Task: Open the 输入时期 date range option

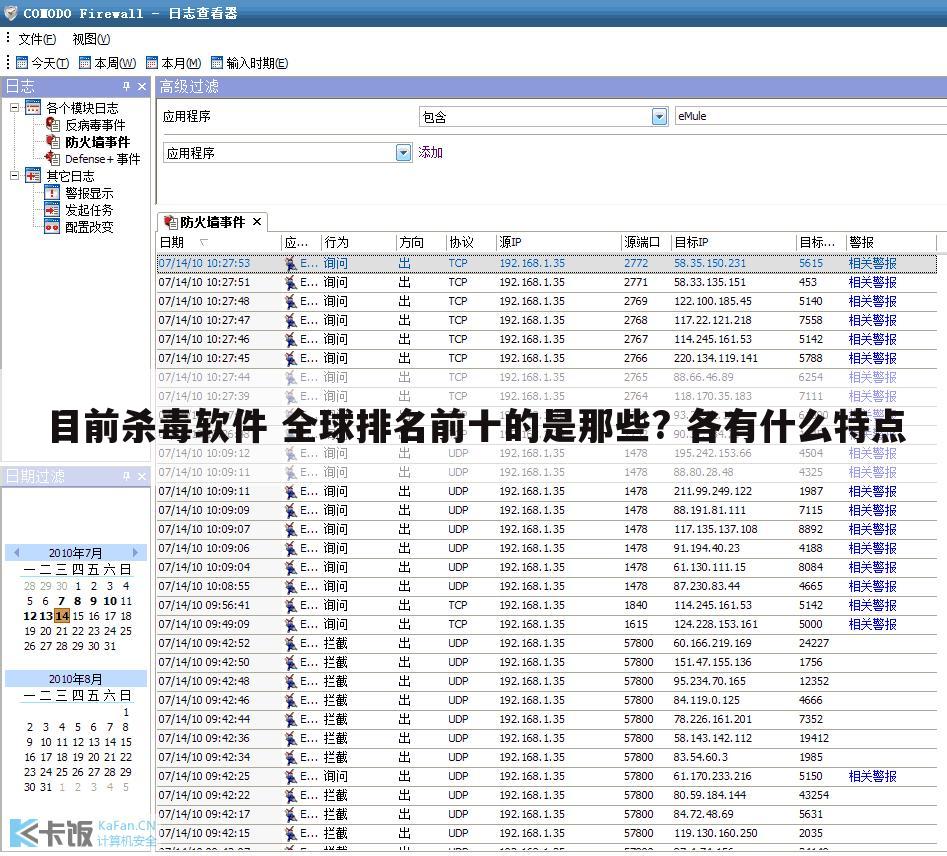Action: [249, 63]
